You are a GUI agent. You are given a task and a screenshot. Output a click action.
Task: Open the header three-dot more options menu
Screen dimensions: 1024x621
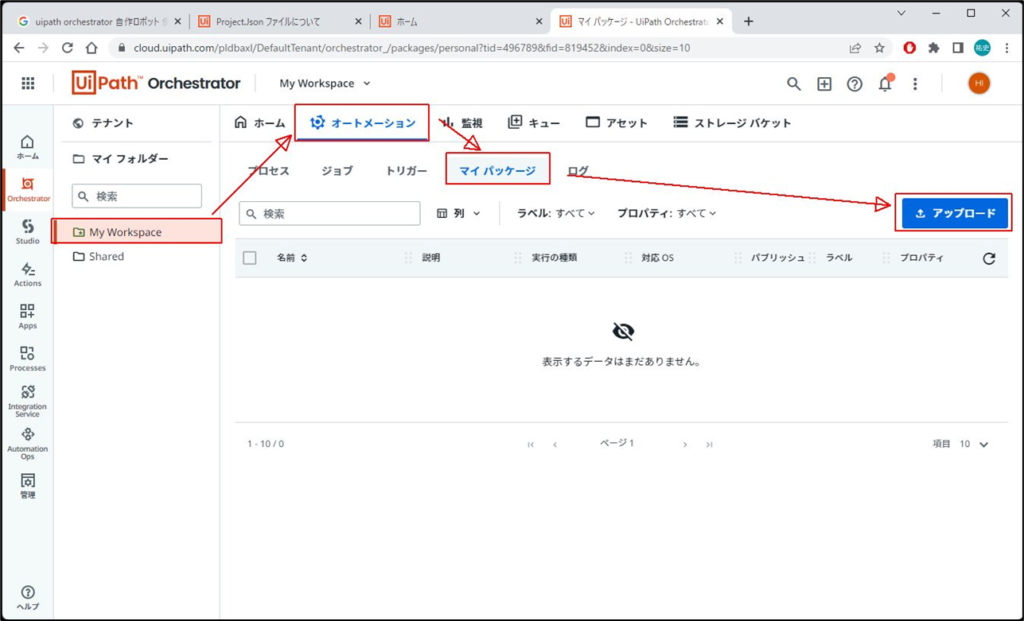click(915, 84)
